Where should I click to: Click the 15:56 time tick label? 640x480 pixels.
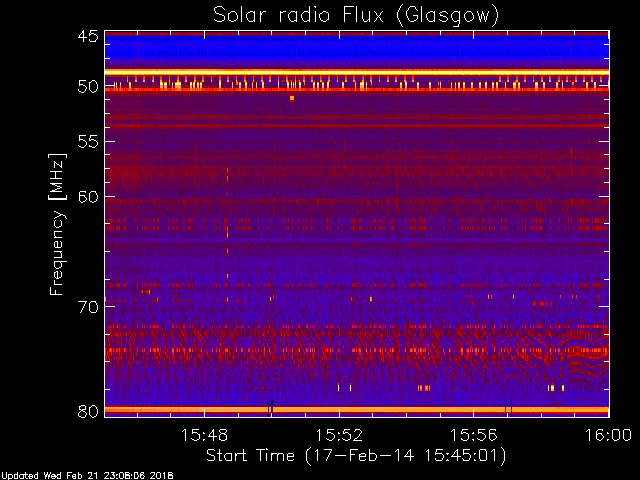click(473, 435)
